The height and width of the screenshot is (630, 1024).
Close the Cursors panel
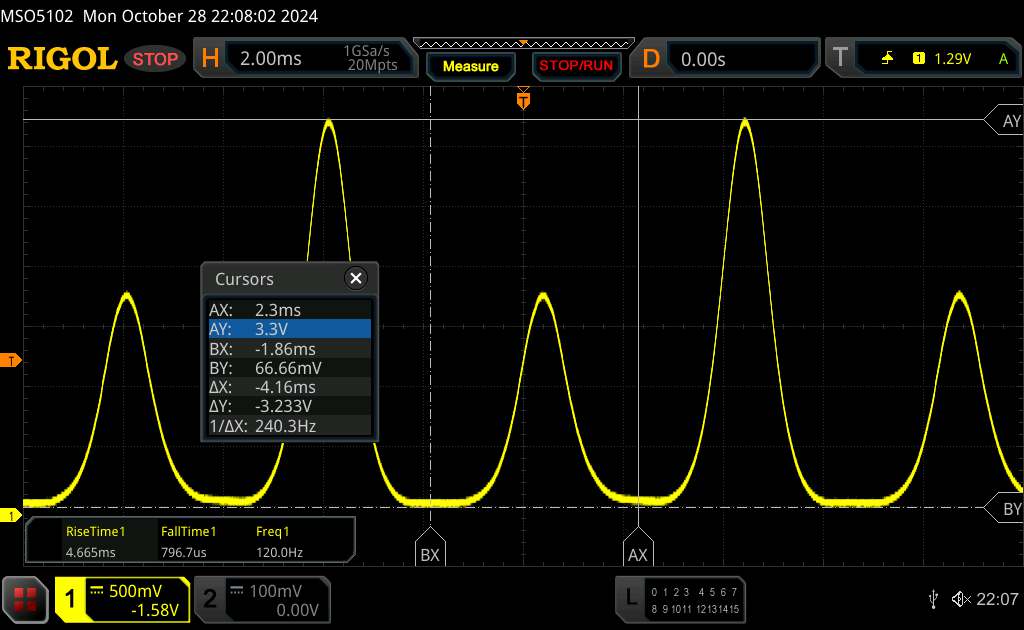pos(355,279)
